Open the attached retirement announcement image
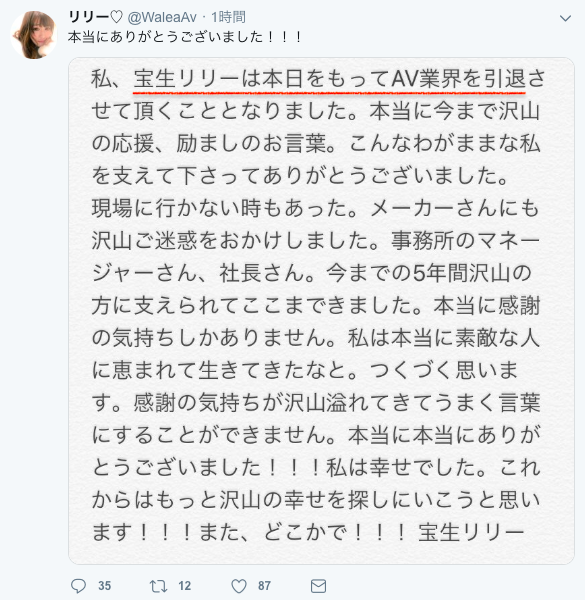 tap(321, 311)
